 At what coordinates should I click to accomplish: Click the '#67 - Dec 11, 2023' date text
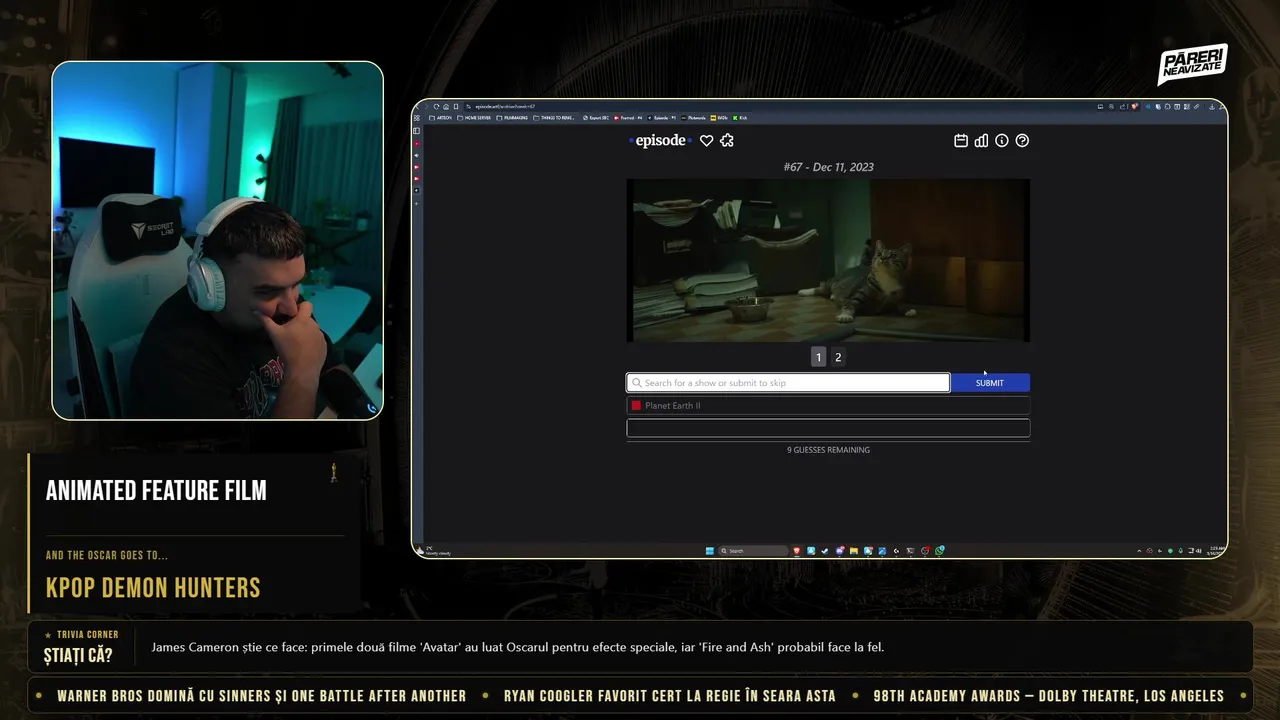tap(828, 167)
